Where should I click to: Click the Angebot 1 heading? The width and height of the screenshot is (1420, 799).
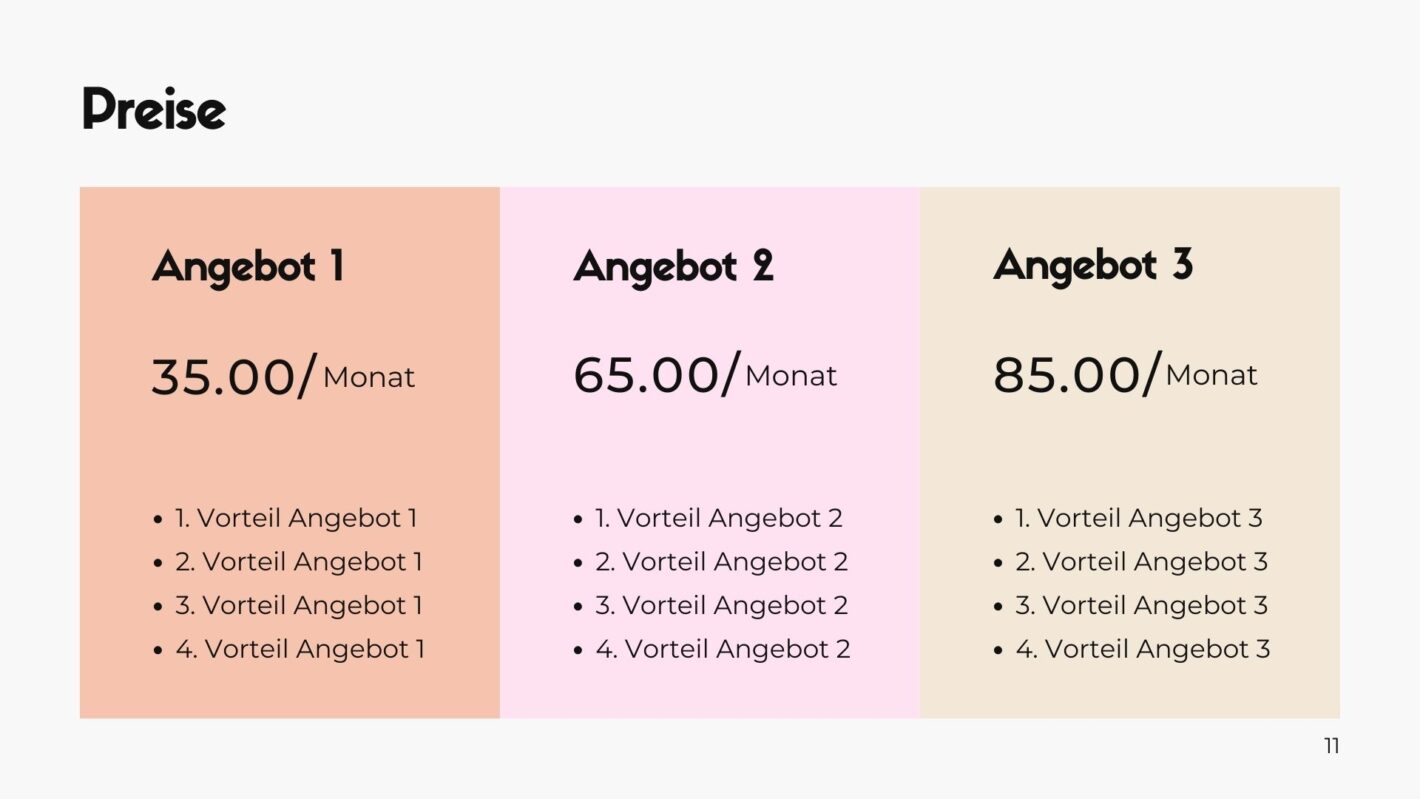(x=248, y=268)
